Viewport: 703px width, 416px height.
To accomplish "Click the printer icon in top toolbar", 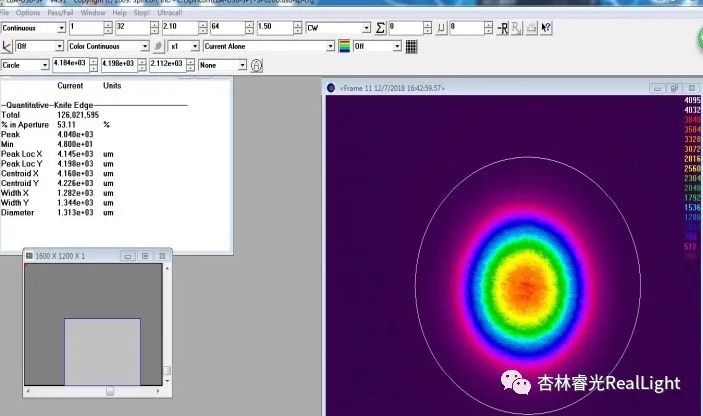I will 531,28.
